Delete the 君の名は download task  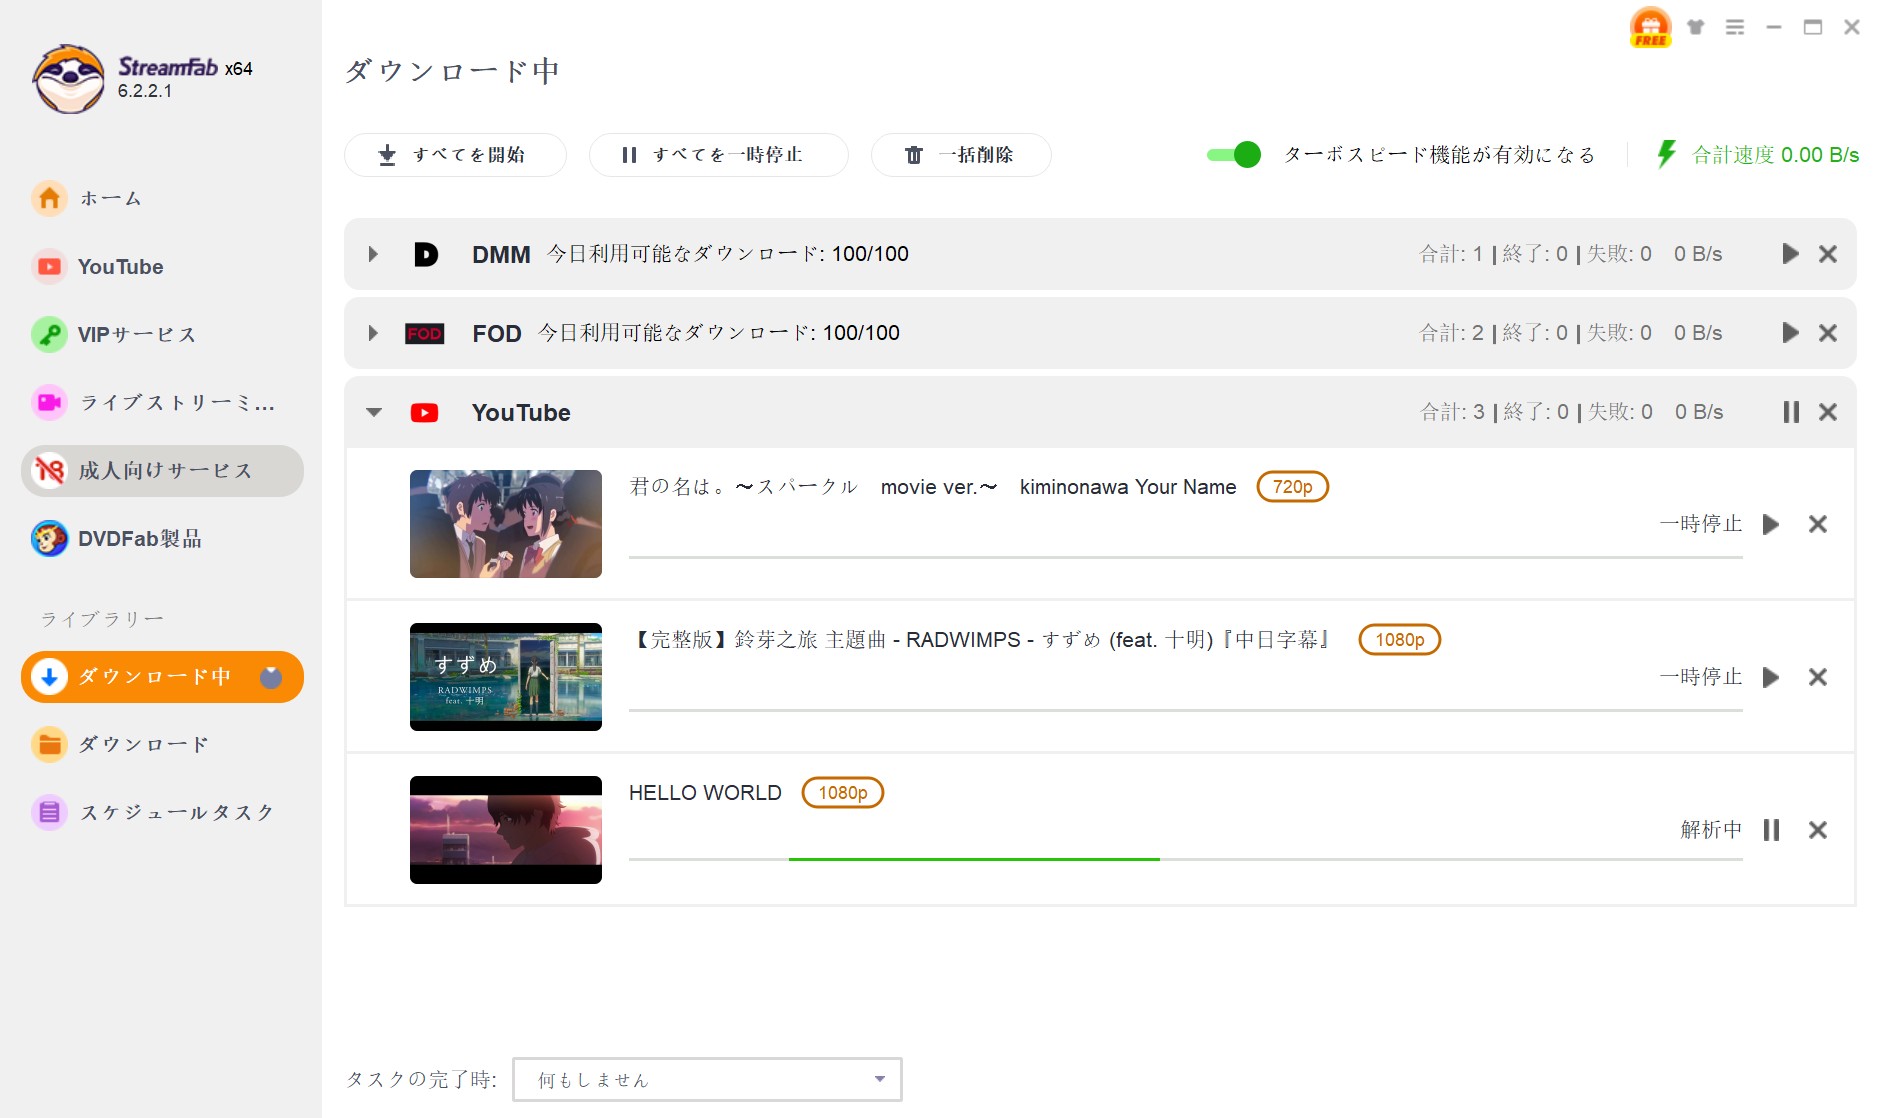[x=1818, y=524]
